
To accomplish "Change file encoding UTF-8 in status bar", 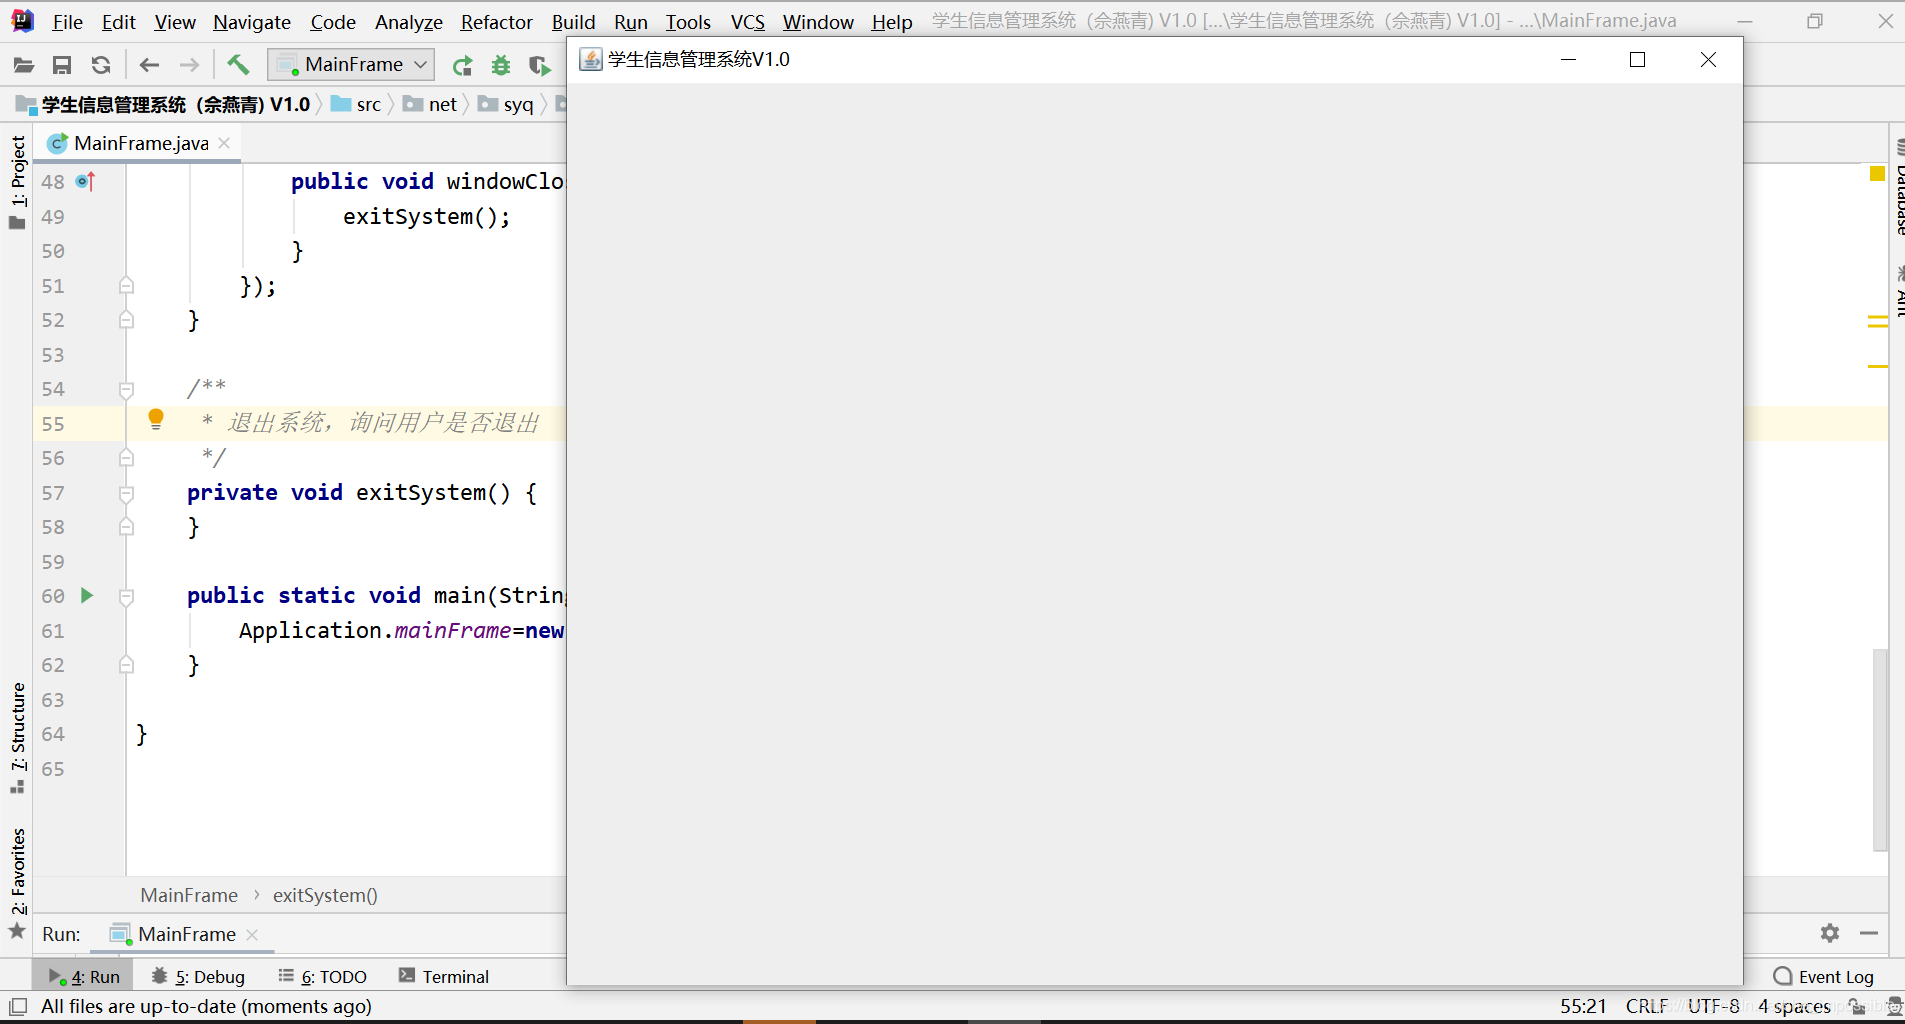I will point(1713,1007).
